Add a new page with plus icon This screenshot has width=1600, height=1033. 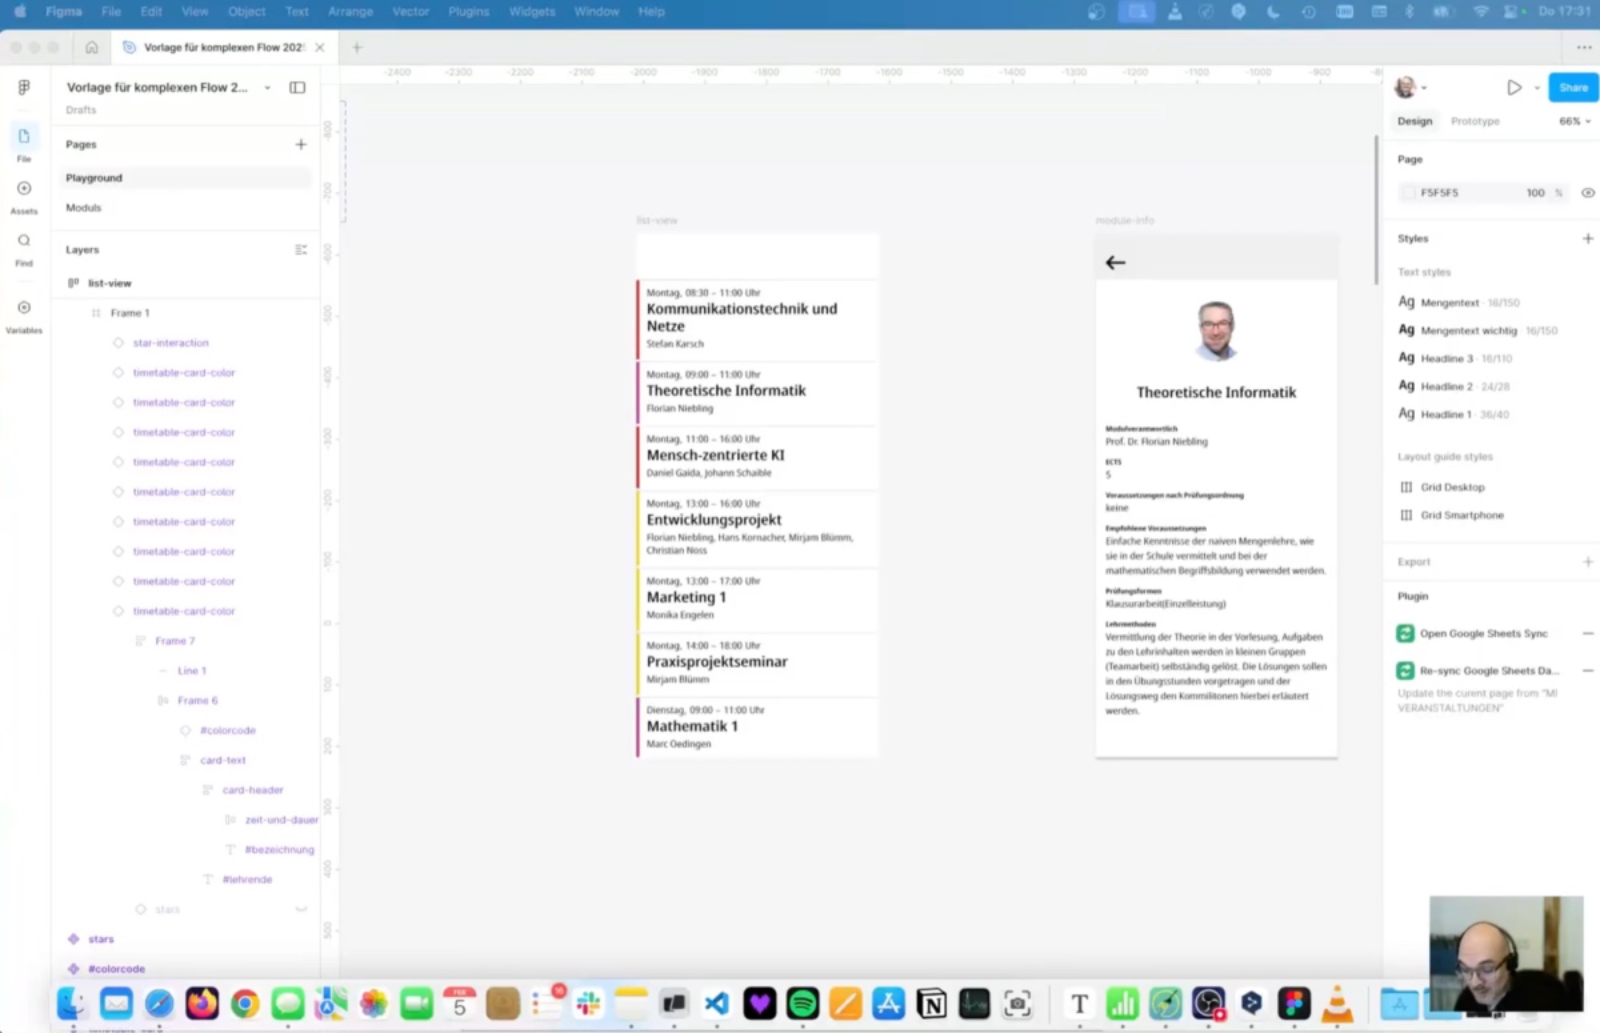click(301, 145)
